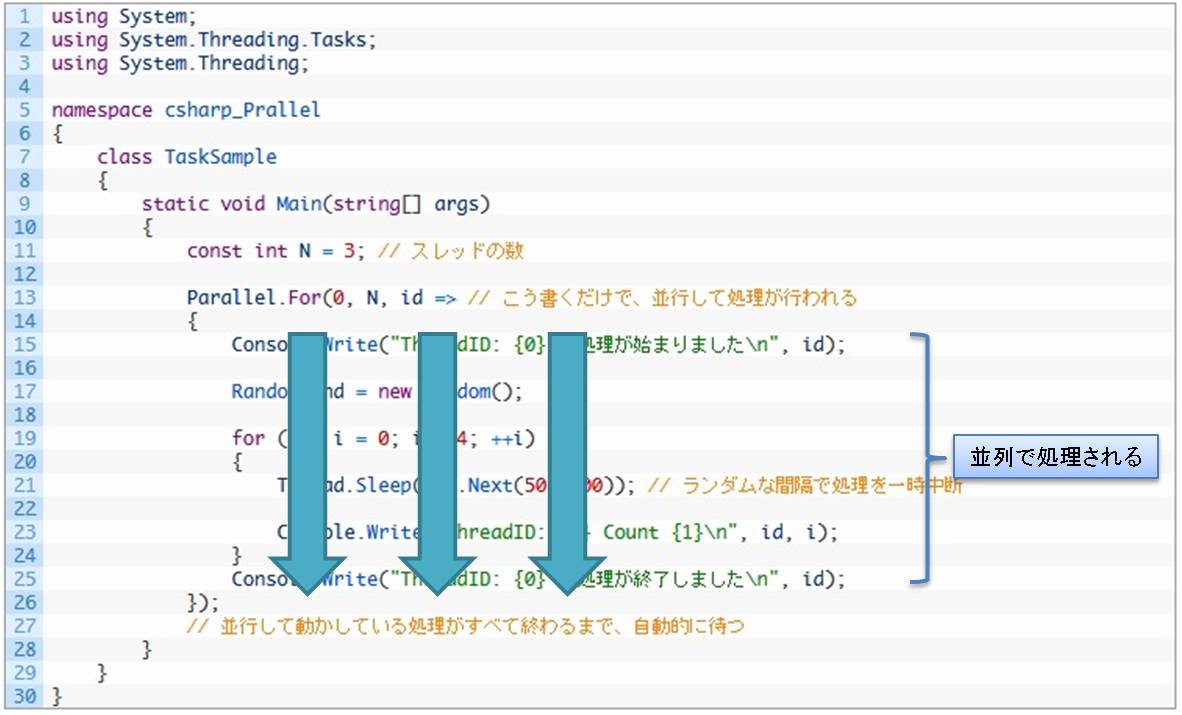Screen dimensions: 1182x715
Task: Select line number 13 in the gutter
Action: 24,297
